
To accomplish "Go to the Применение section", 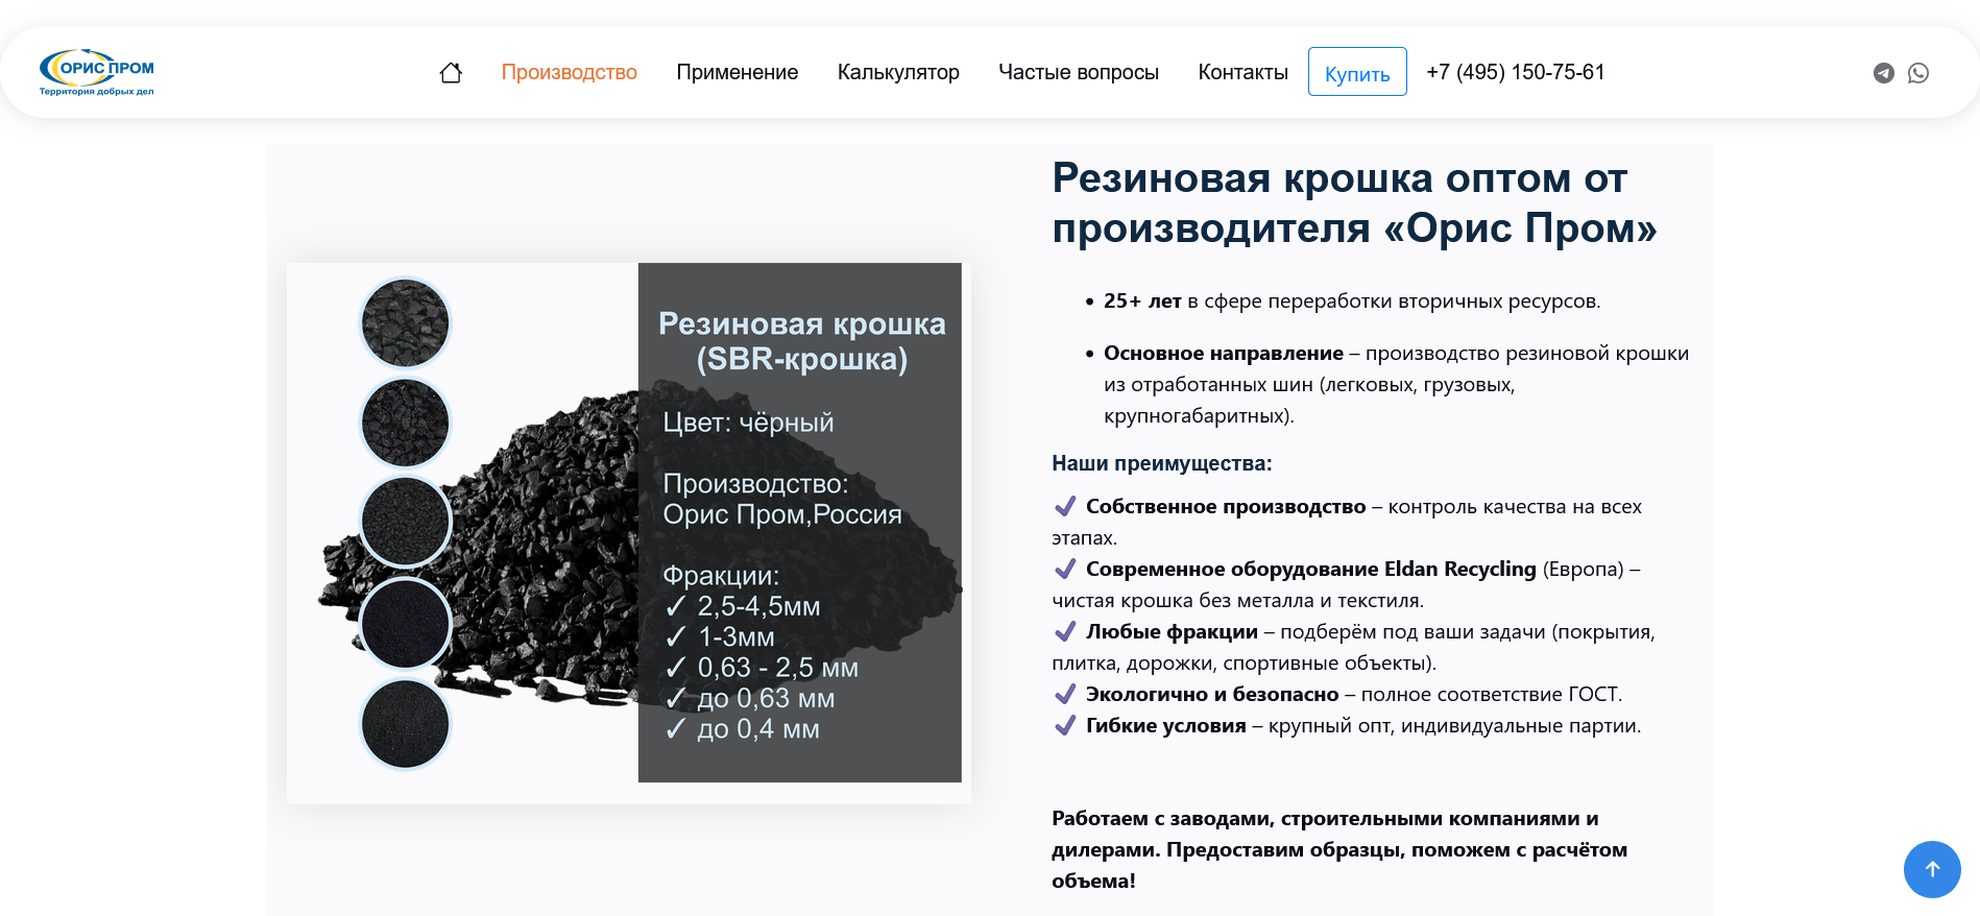I will click(737, 72).
